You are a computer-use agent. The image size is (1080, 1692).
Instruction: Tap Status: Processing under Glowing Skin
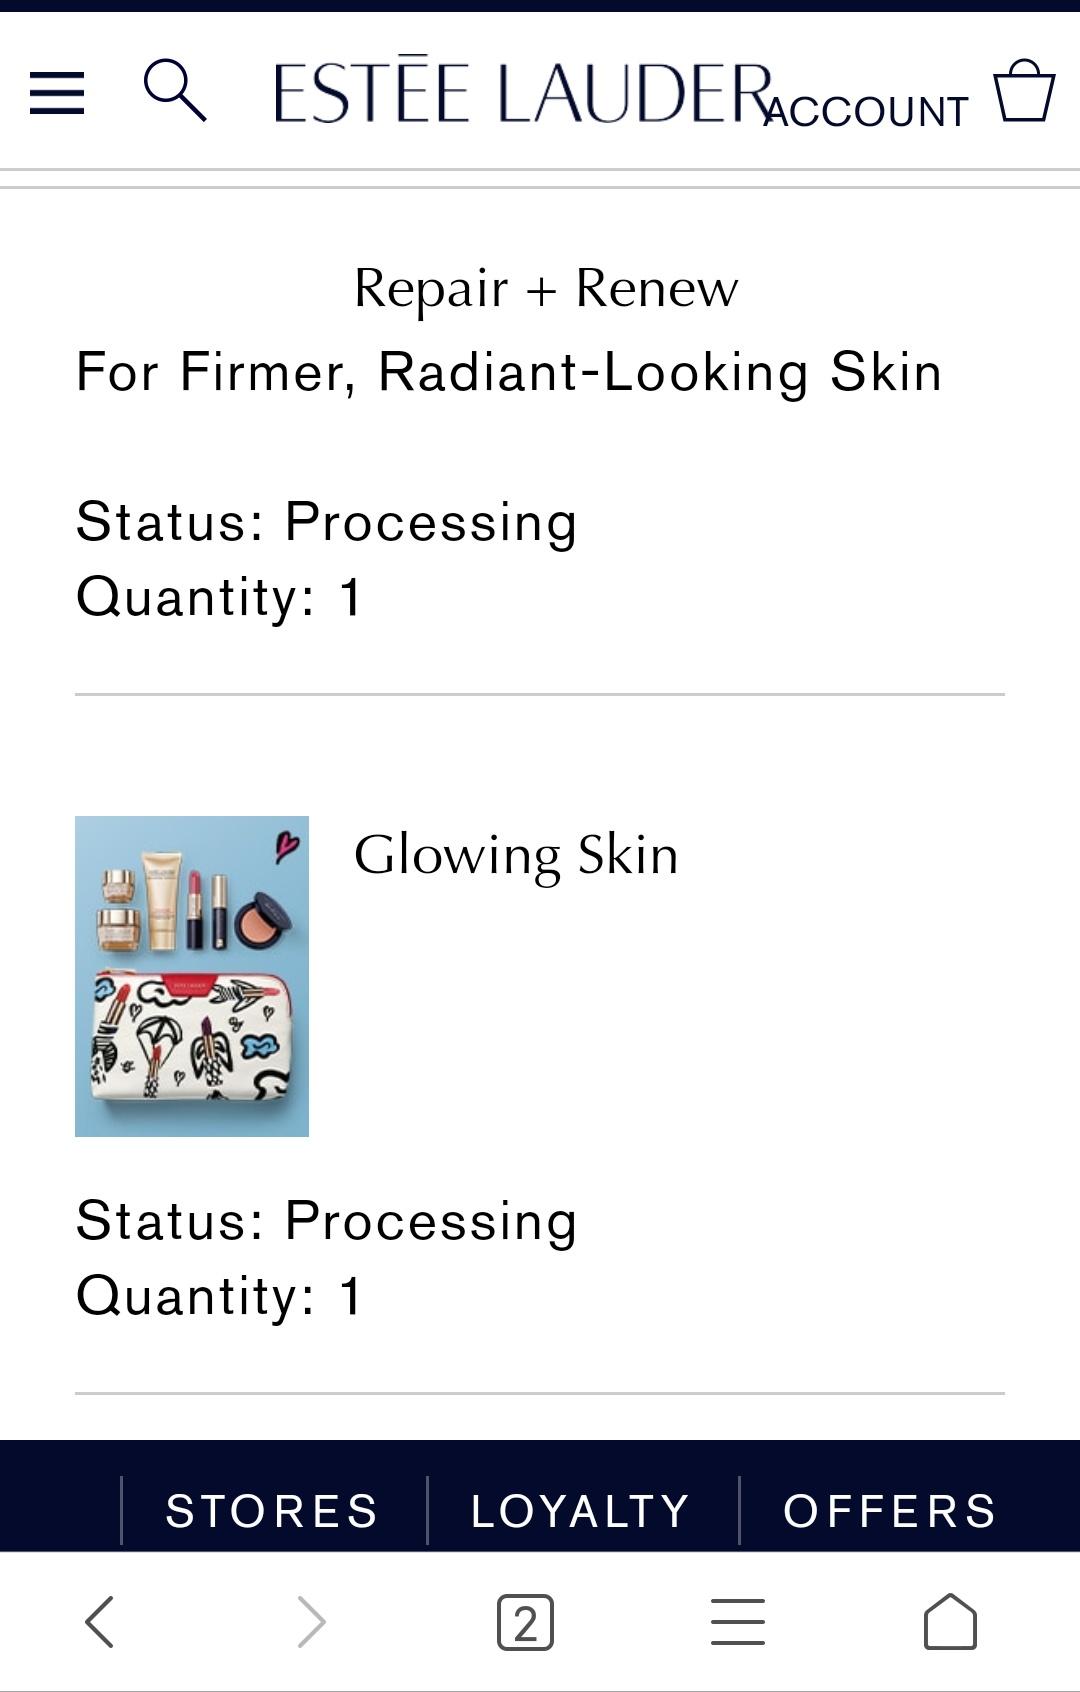tap(327, 1222)
